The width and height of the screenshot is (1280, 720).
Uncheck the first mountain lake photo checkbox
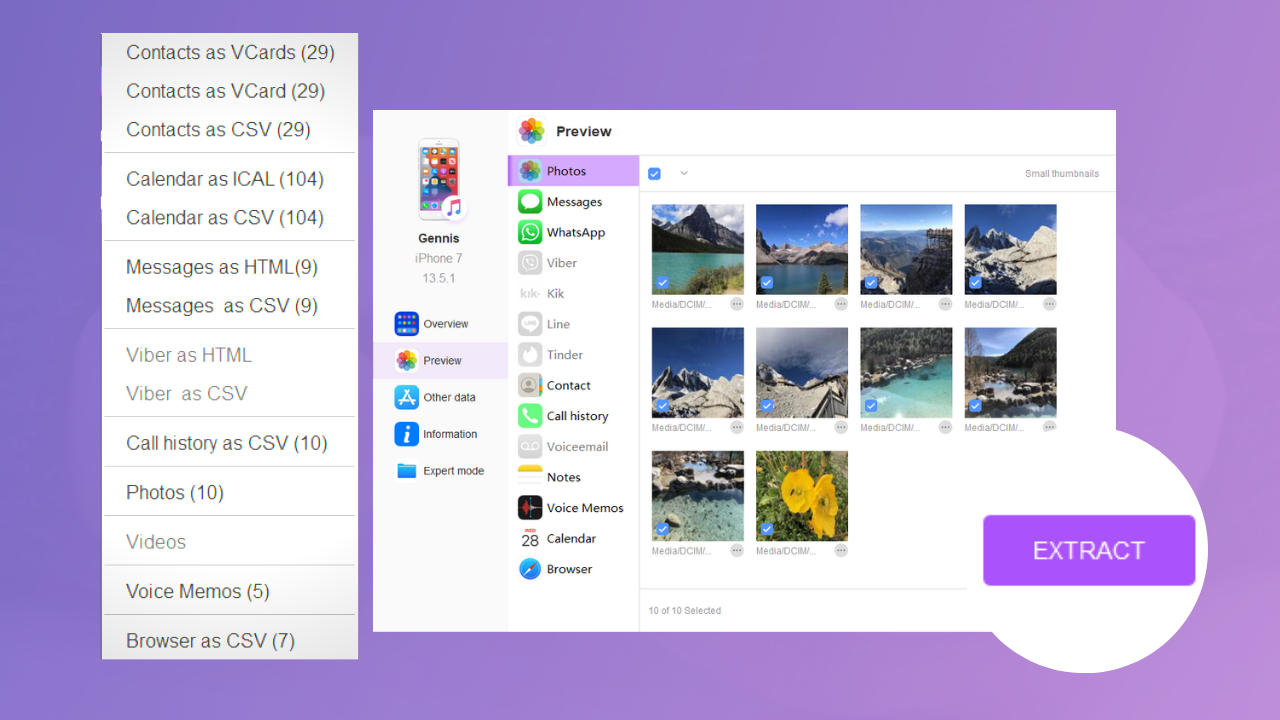click(x=663, y=283)
